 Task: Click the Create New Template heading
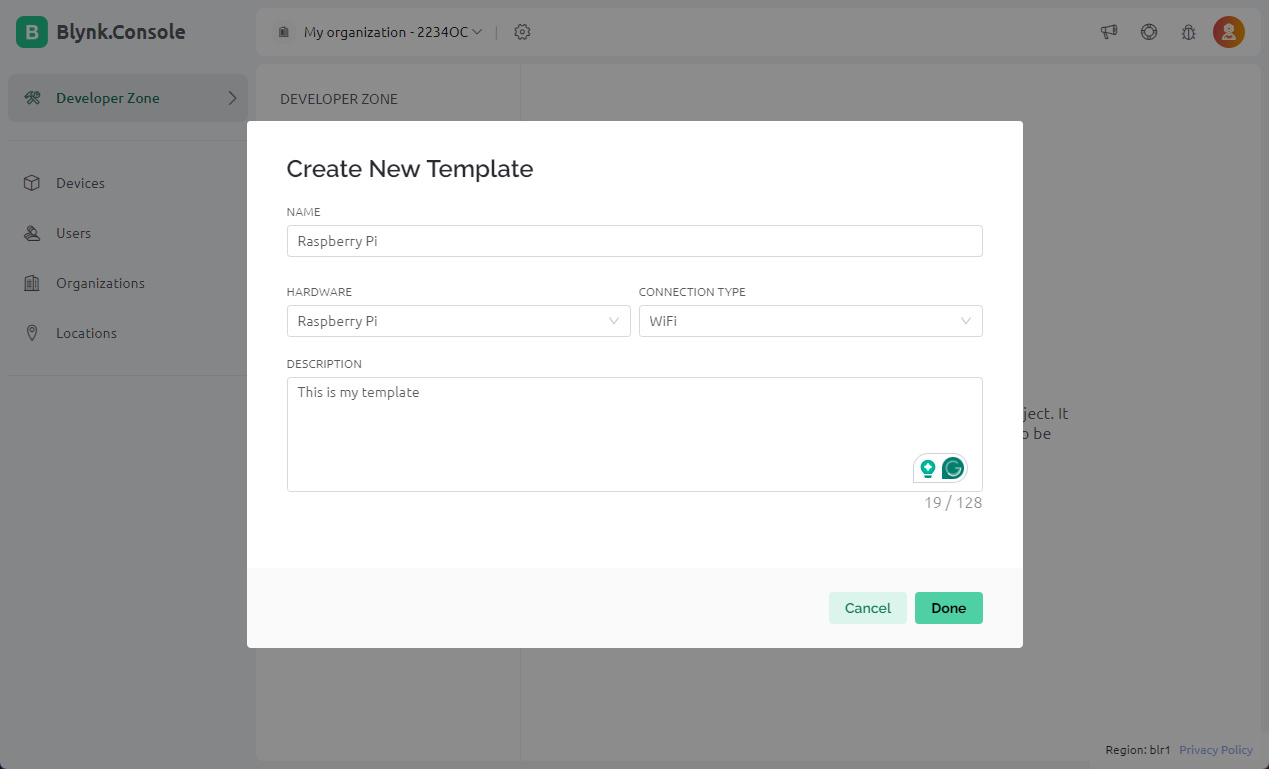click(x=410, y=169)
